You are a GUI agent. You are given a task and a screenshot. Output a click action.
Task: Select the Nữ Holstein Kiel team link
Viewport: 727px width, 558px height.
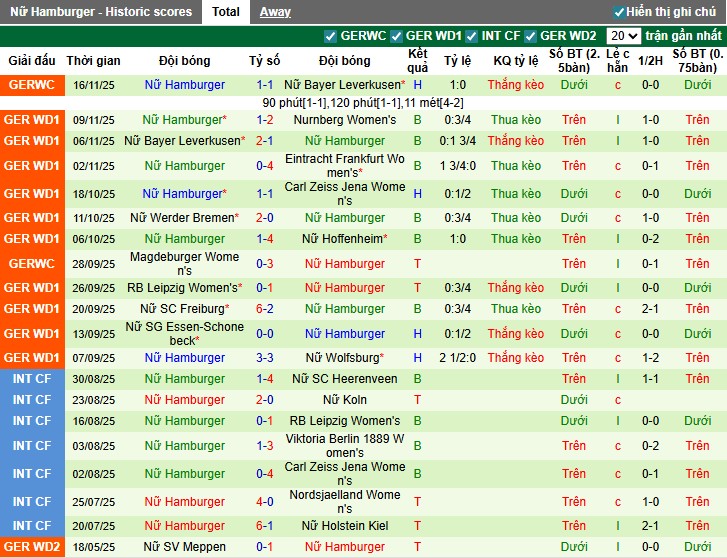click(x=344, y=526)
